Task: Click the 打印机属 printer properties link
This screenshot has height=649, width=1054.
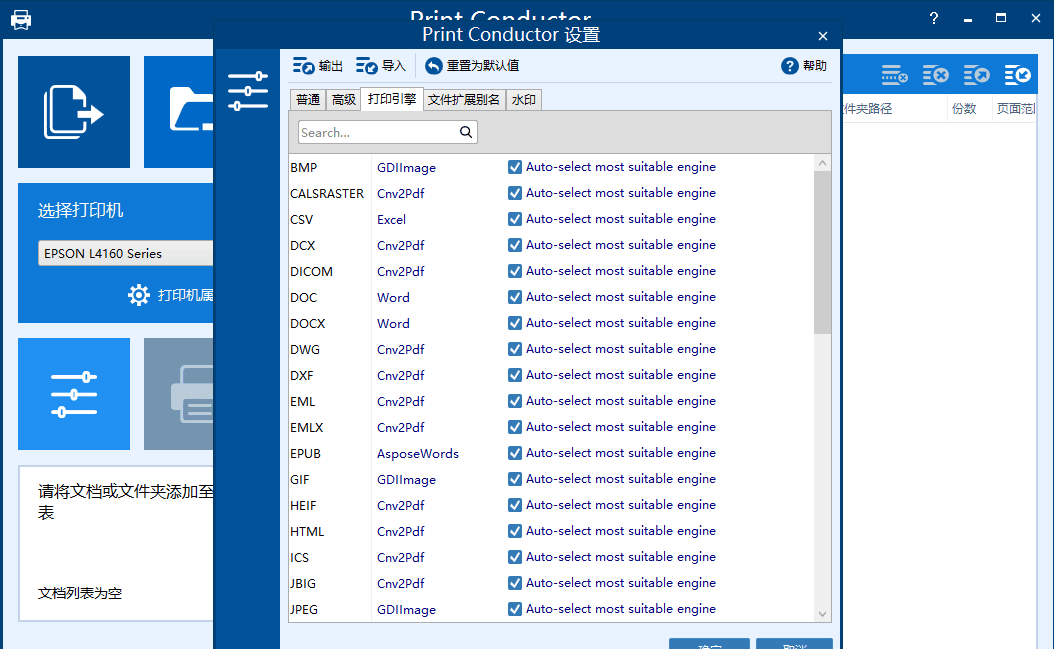Action: (186, 295)
